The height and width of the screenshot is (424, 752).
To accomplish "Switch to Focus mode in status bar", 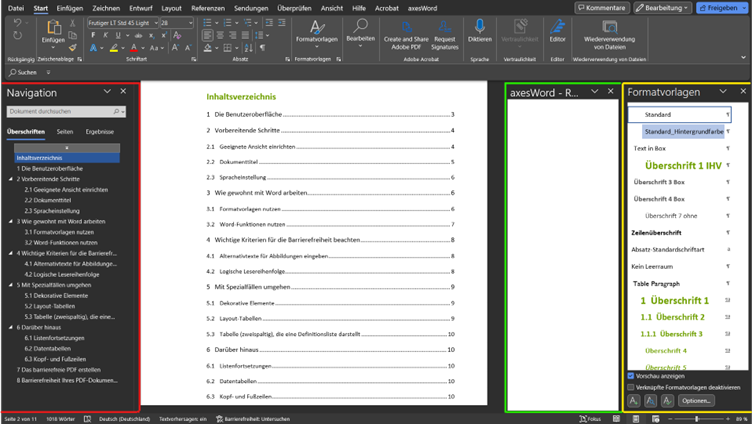I will pyautogui.click(x=590, y=419).
